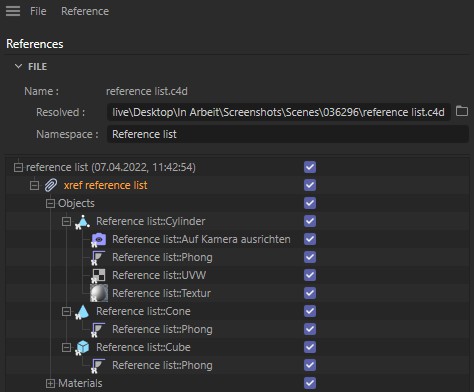This screenshot has width=474, height=392.
Task: Collapse the Reference list::Cone node
Action: click(x=66, y=311)
